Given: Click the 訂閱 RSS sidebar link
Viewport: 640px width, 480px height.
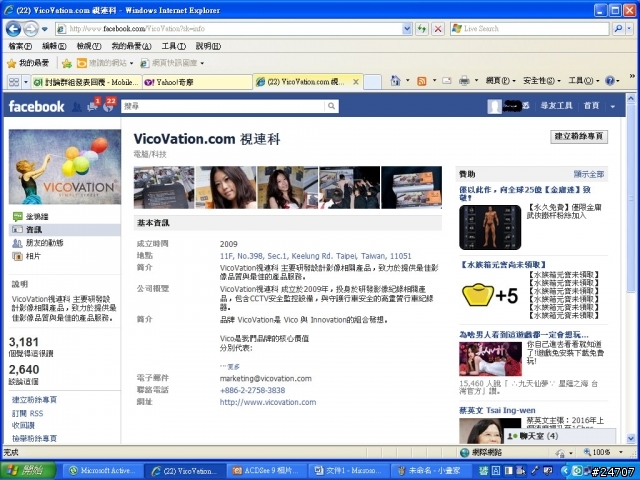Looking at the screenshot, I should pos(27,413).
